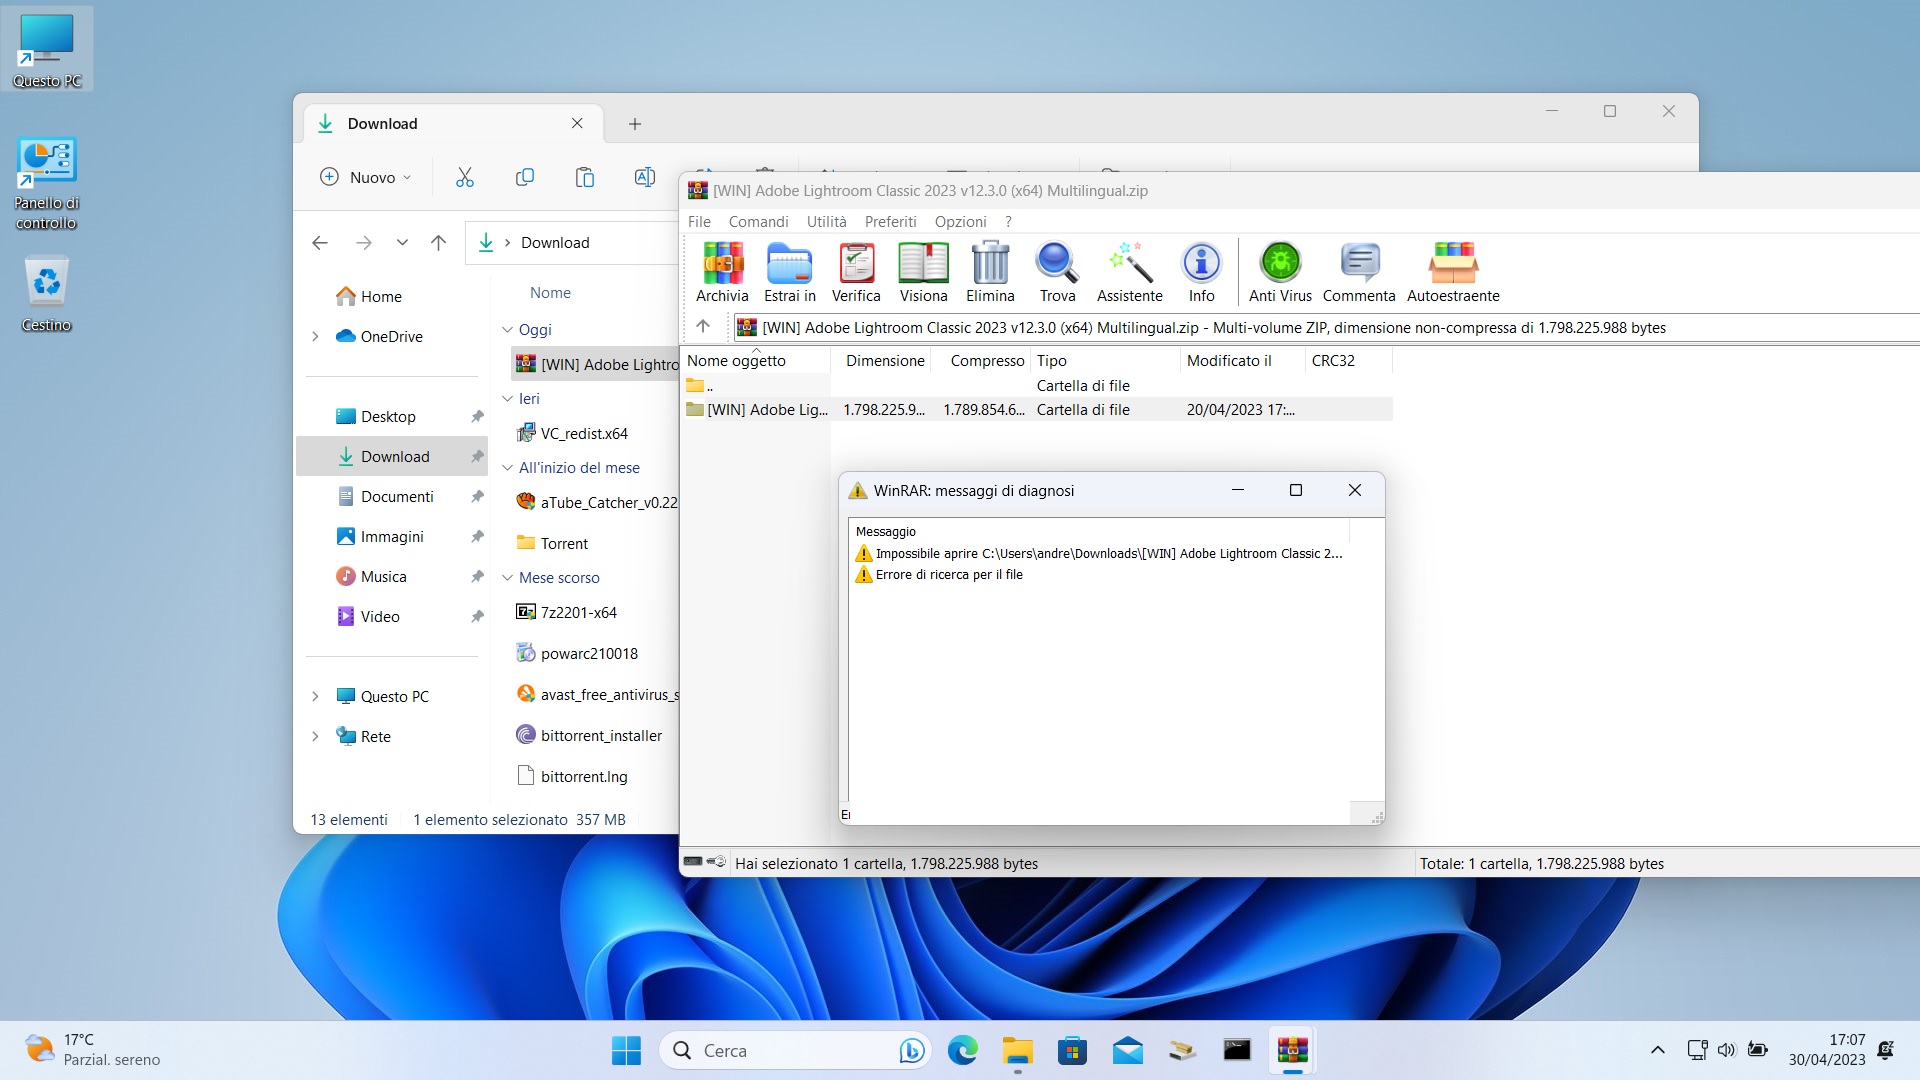This screenshot has width=1920, height=1080.
Task: Click the Copy icon in Explorer toolbar
Action: 525,177
